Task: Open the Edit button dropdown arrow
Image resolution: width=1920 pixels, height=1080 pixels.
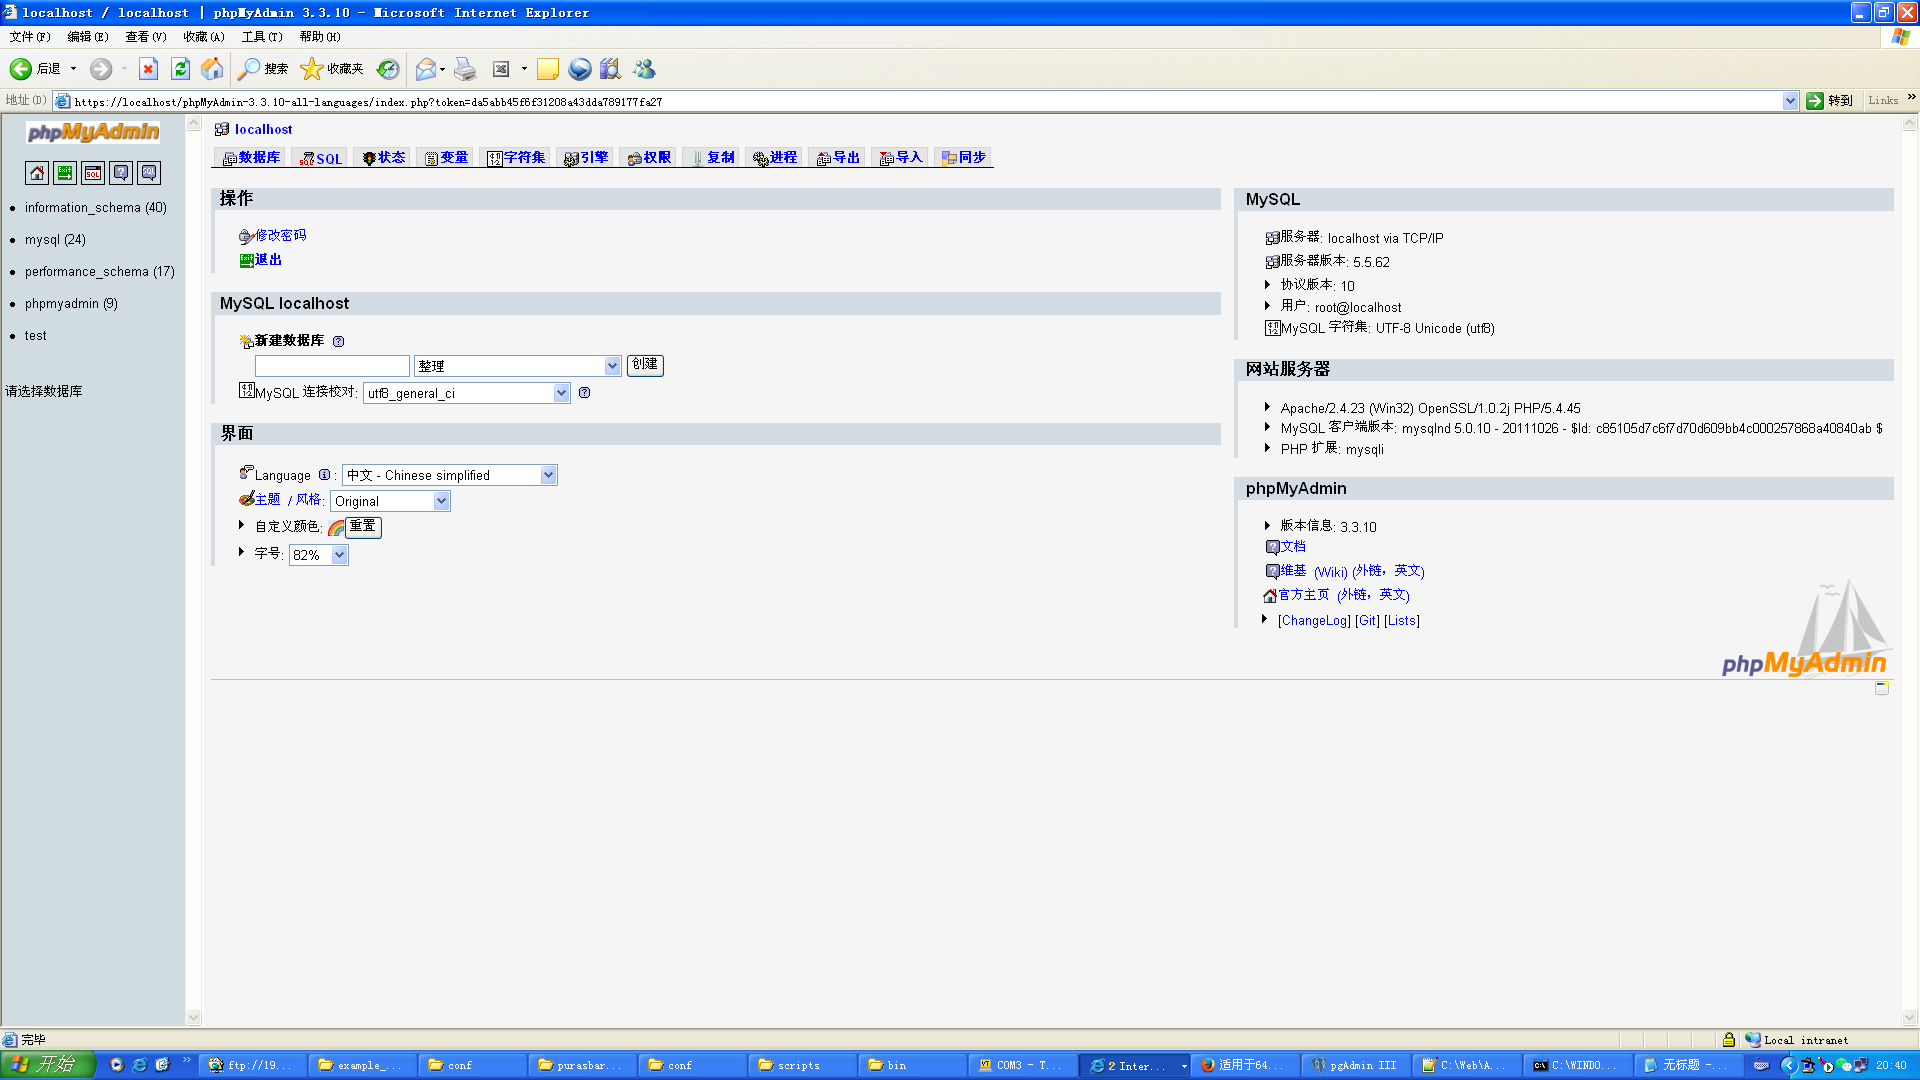Action: coord(524,69)
